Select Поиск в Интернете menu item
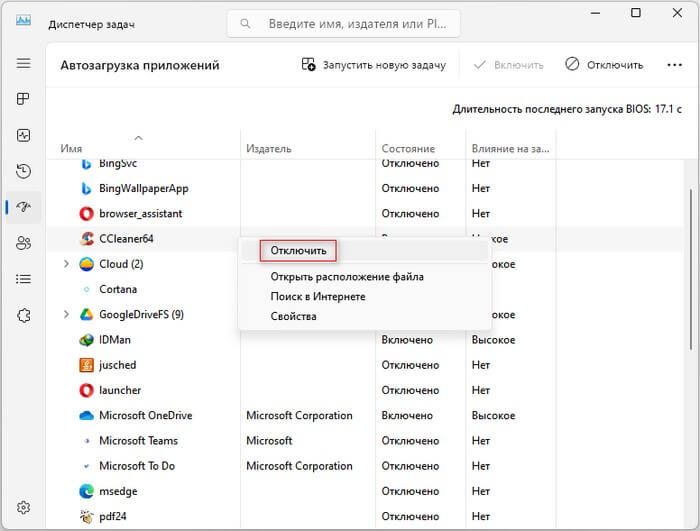Viewport: 700px width, 531px height. 318,297
